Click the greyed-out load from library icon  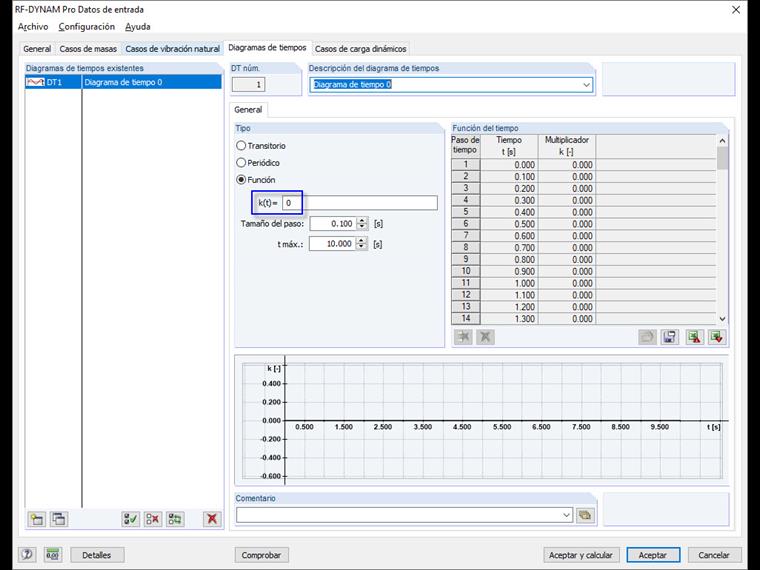click(x=648, y=337)
